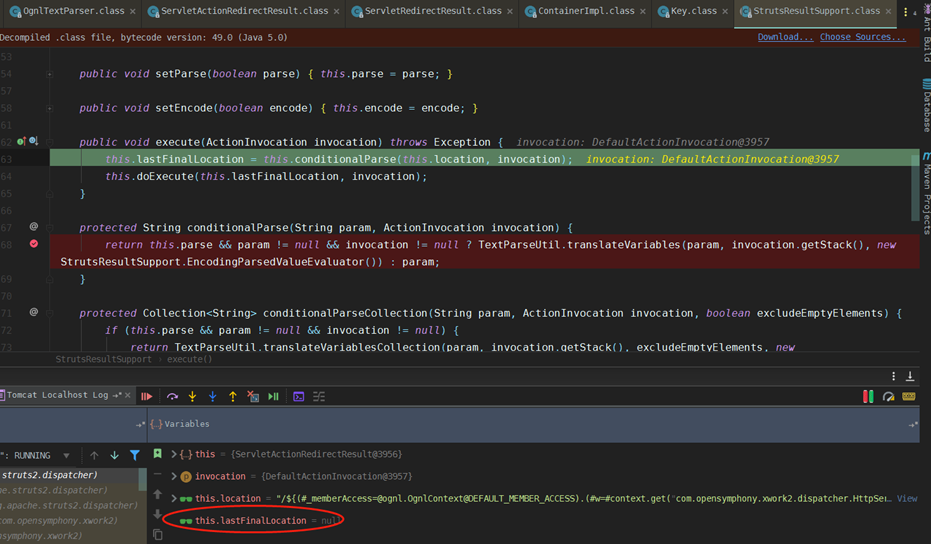The height and width of the screenshot is (544, 931).
Task: Click the filter frames funnel icon
Action: [135, 455]
